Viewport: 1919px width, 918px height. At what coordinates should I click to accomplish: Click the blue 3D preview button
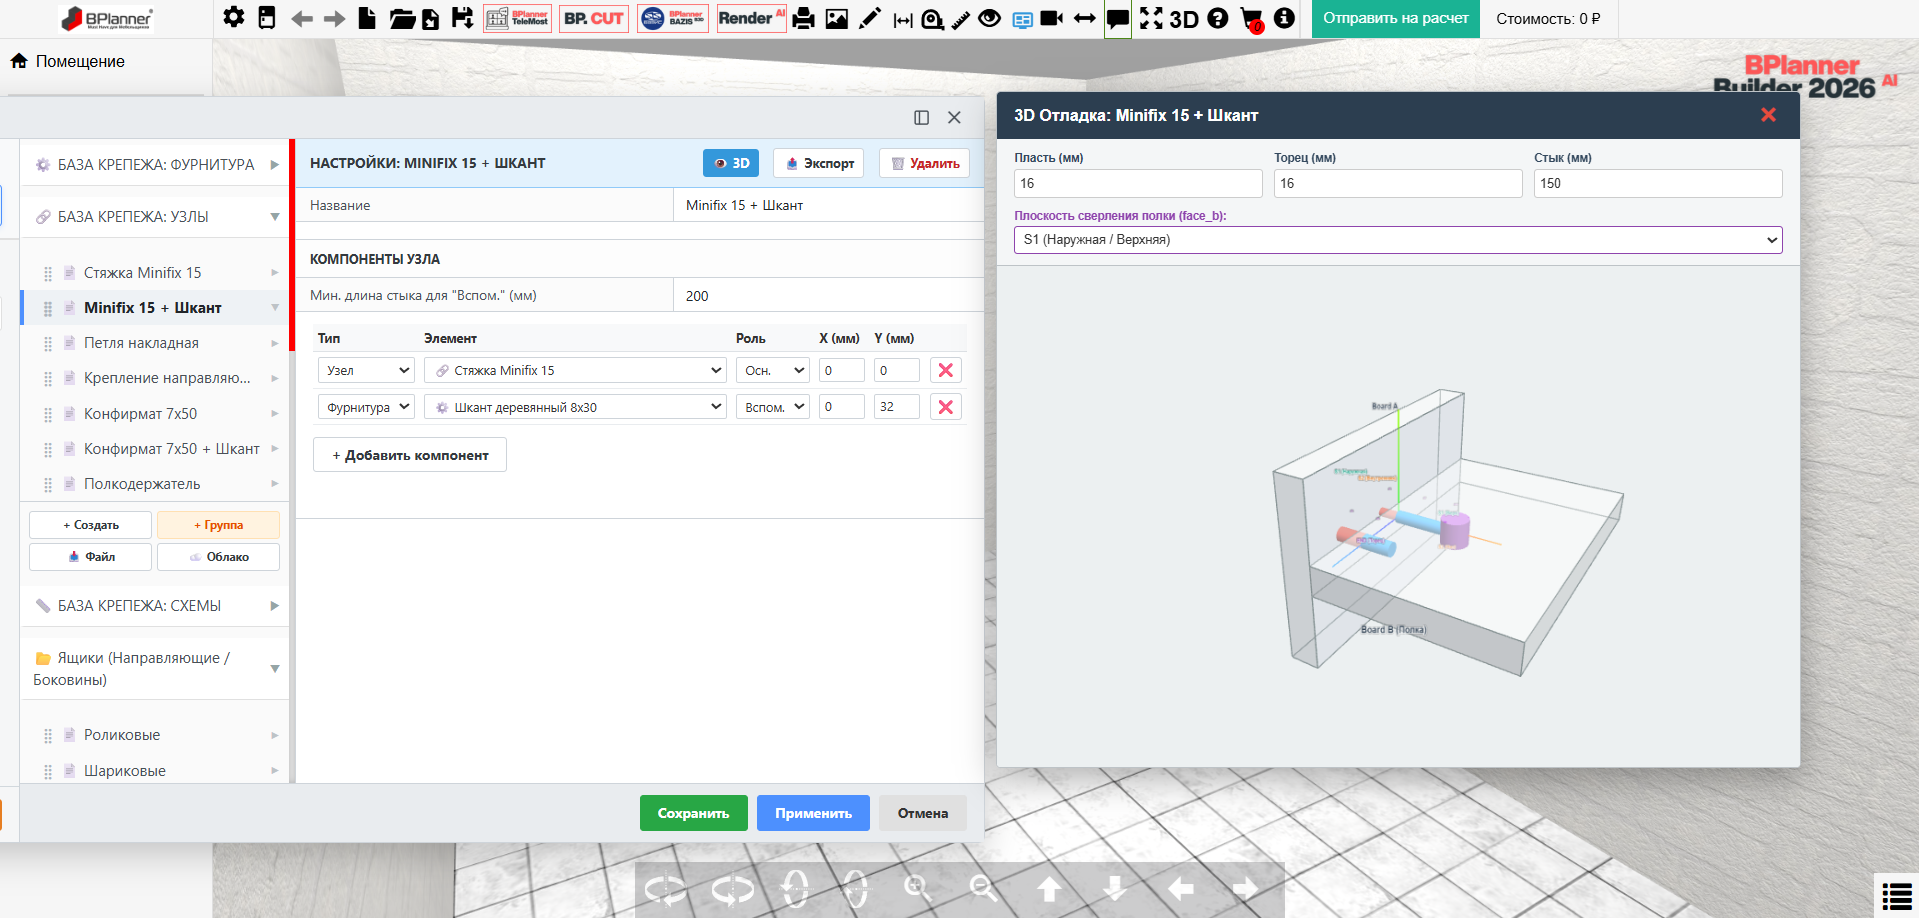[731, 163]
